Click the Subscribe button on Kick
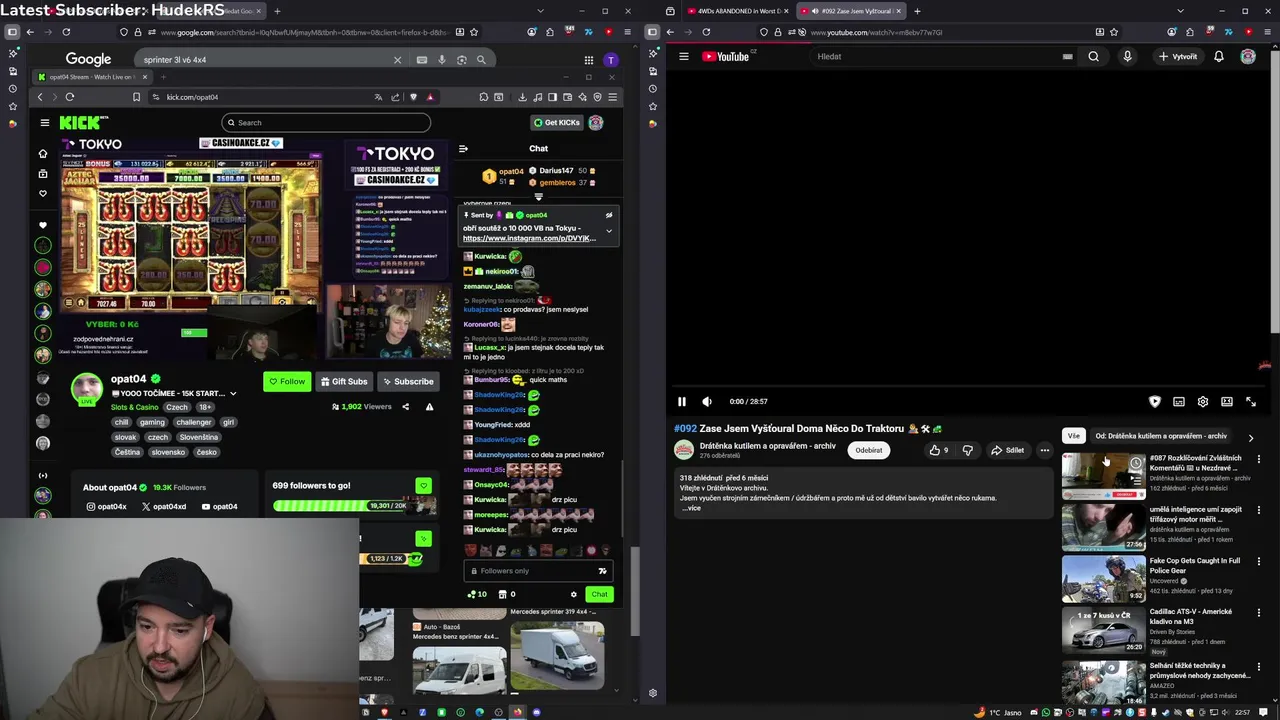 click(x=407, y=381)
